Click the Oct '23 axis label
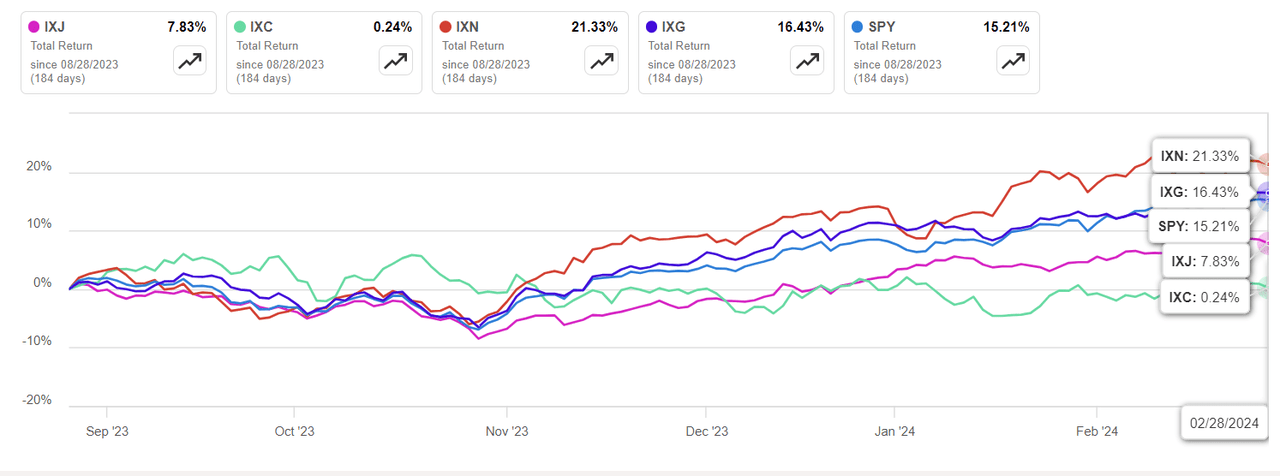Viewport: 1280px width, 476px height. [294, 432]
